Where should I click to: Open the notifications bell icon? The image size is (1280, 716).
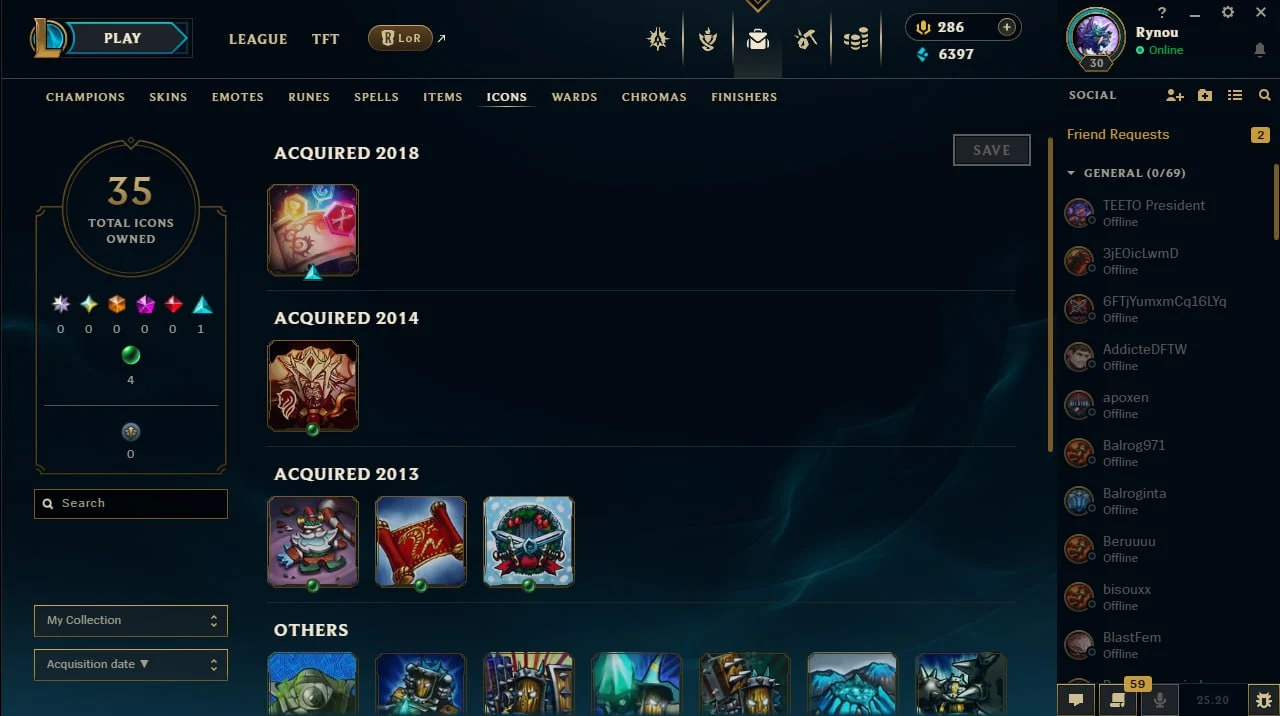(x=1260, y=50)
